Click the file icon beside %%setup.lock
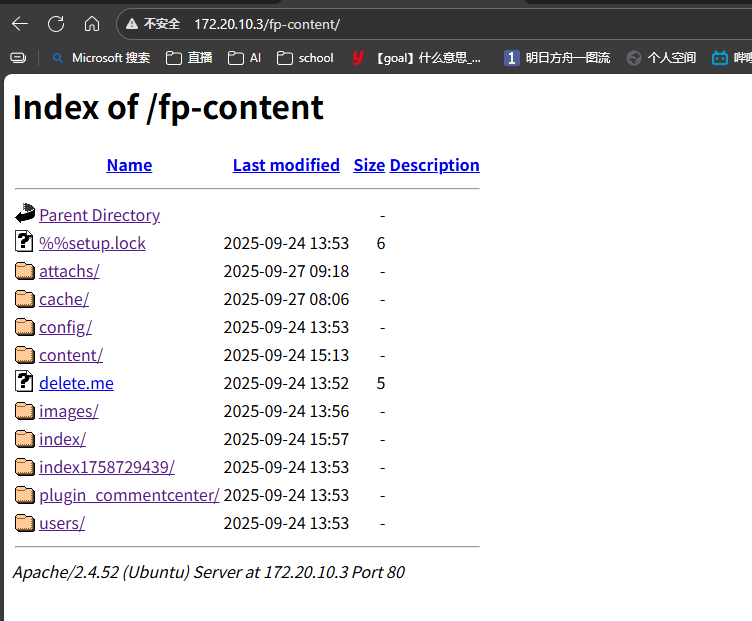The width and height of the screenshot is (752, 621). (x=25, y=242)
